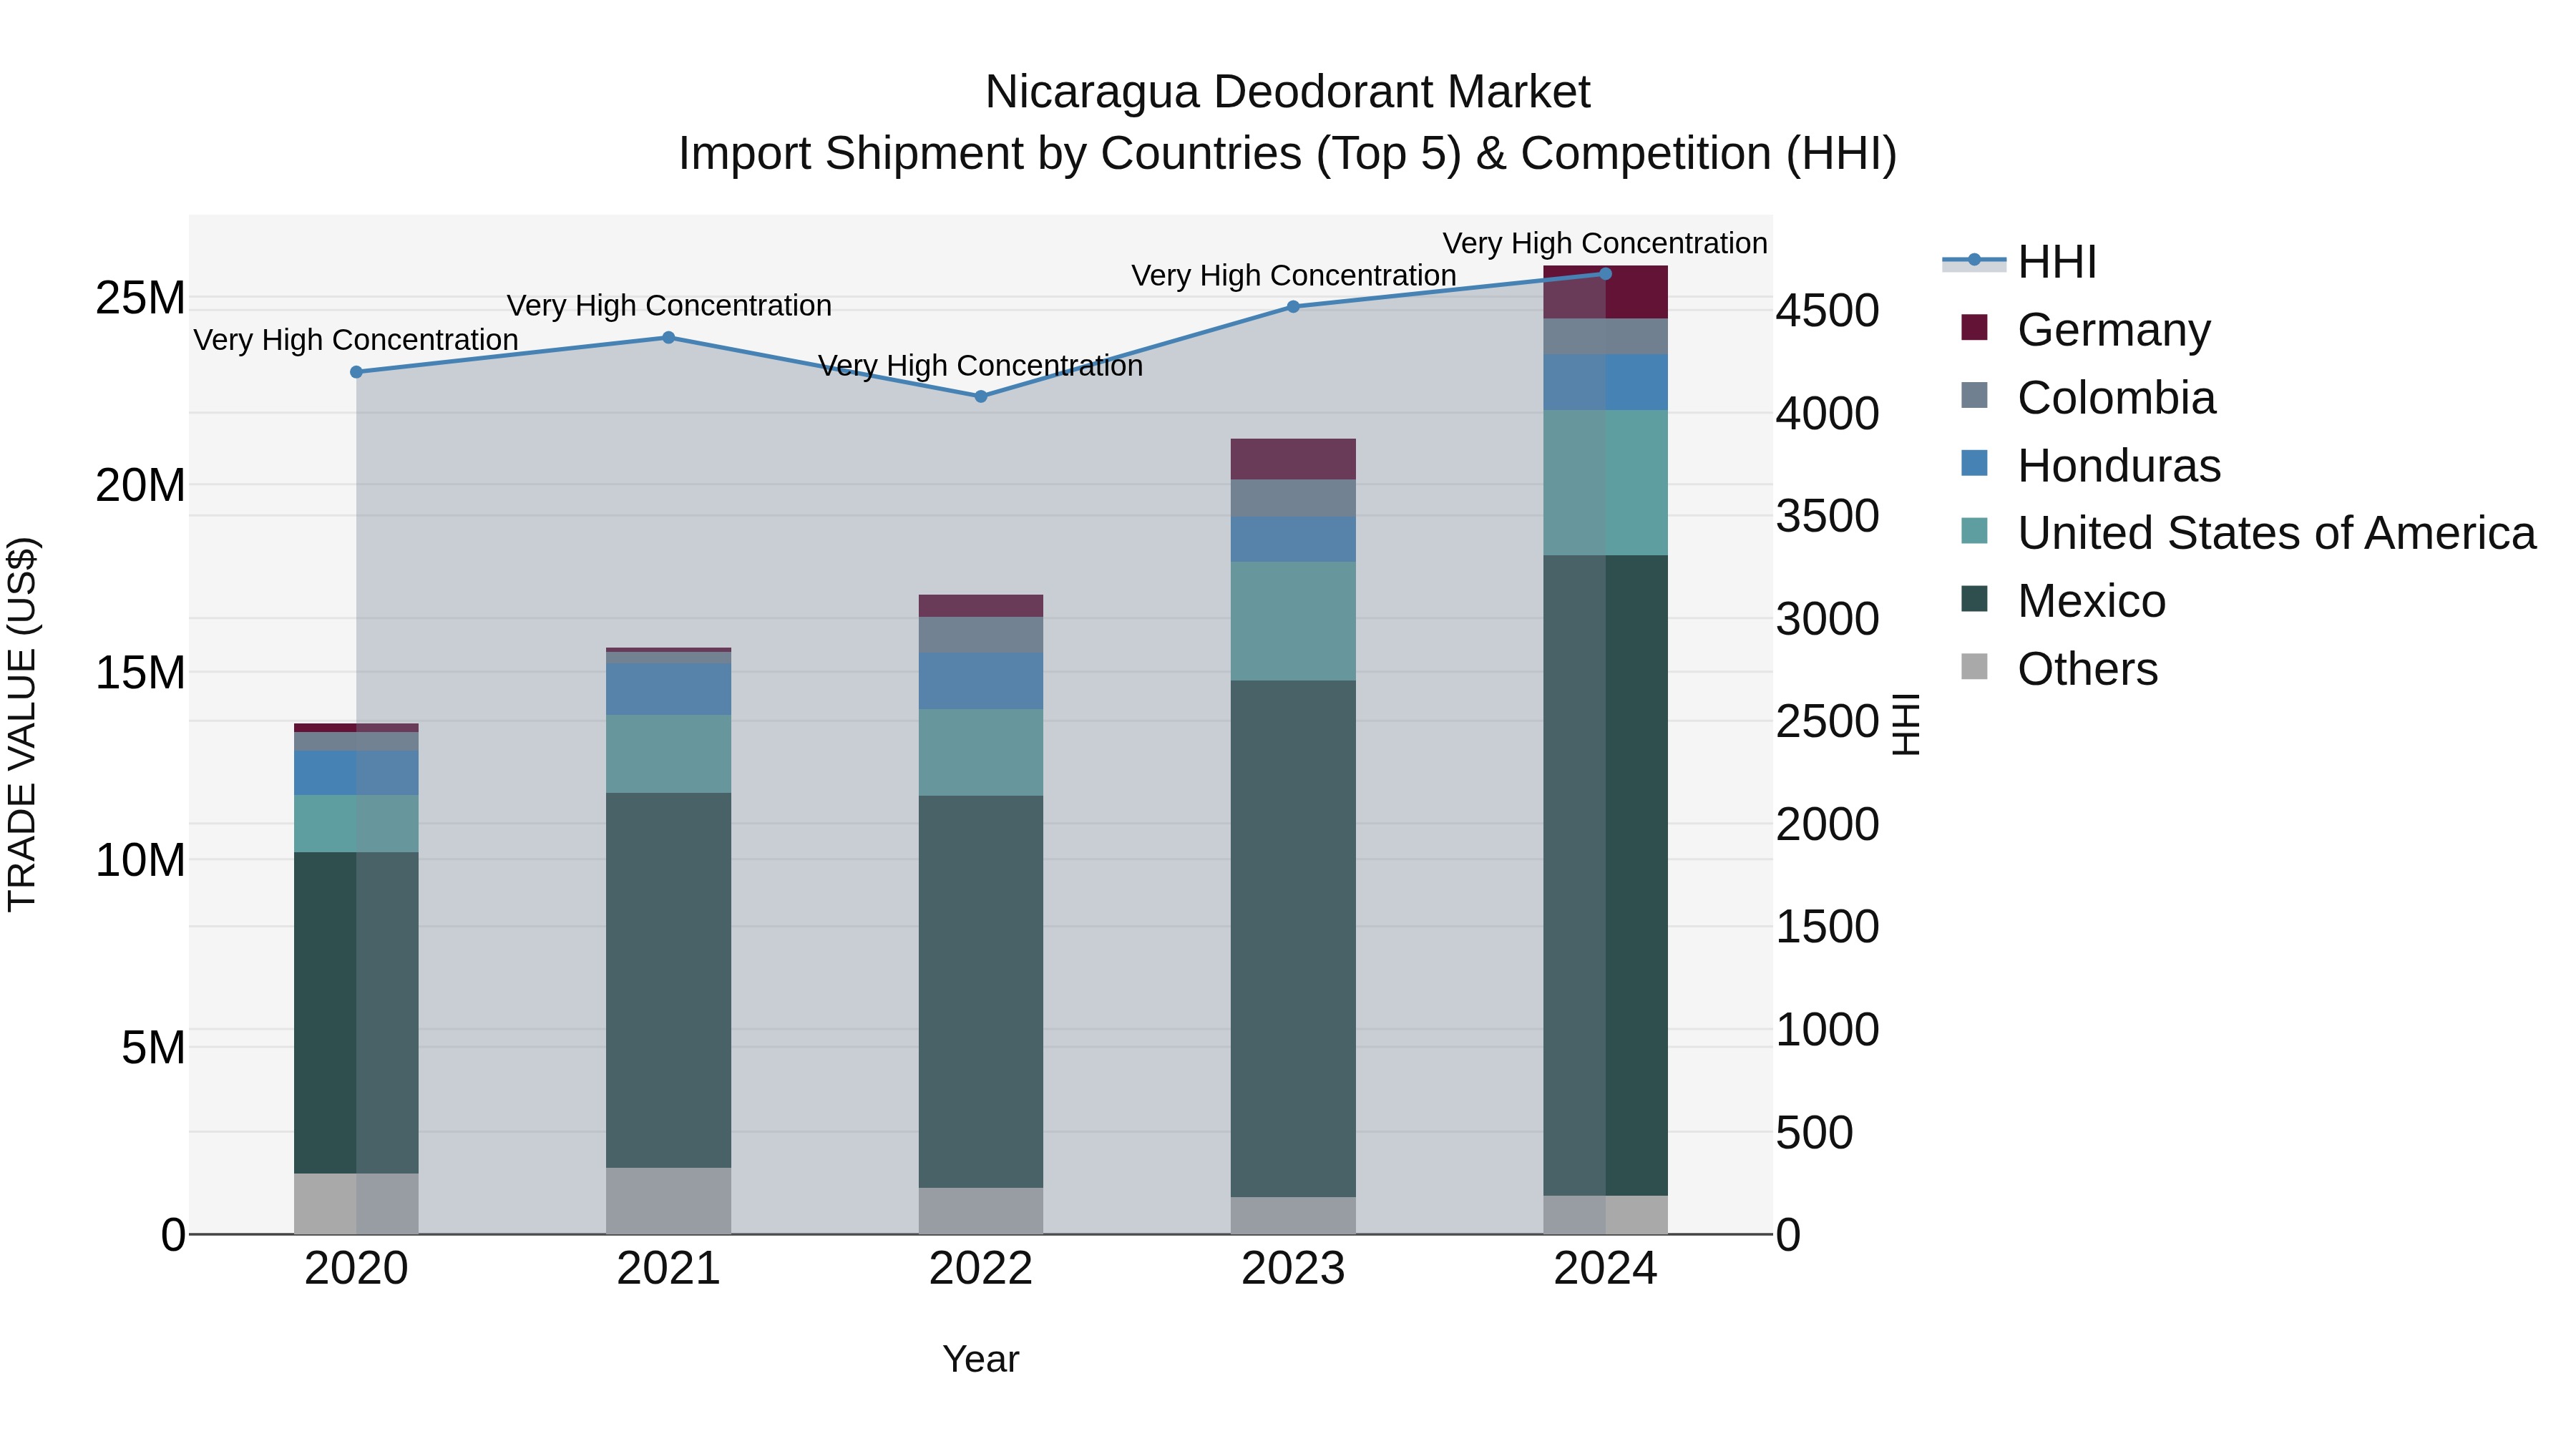
Task: Click the Mexico bar segment for 2020
Action: point(356,1013)
